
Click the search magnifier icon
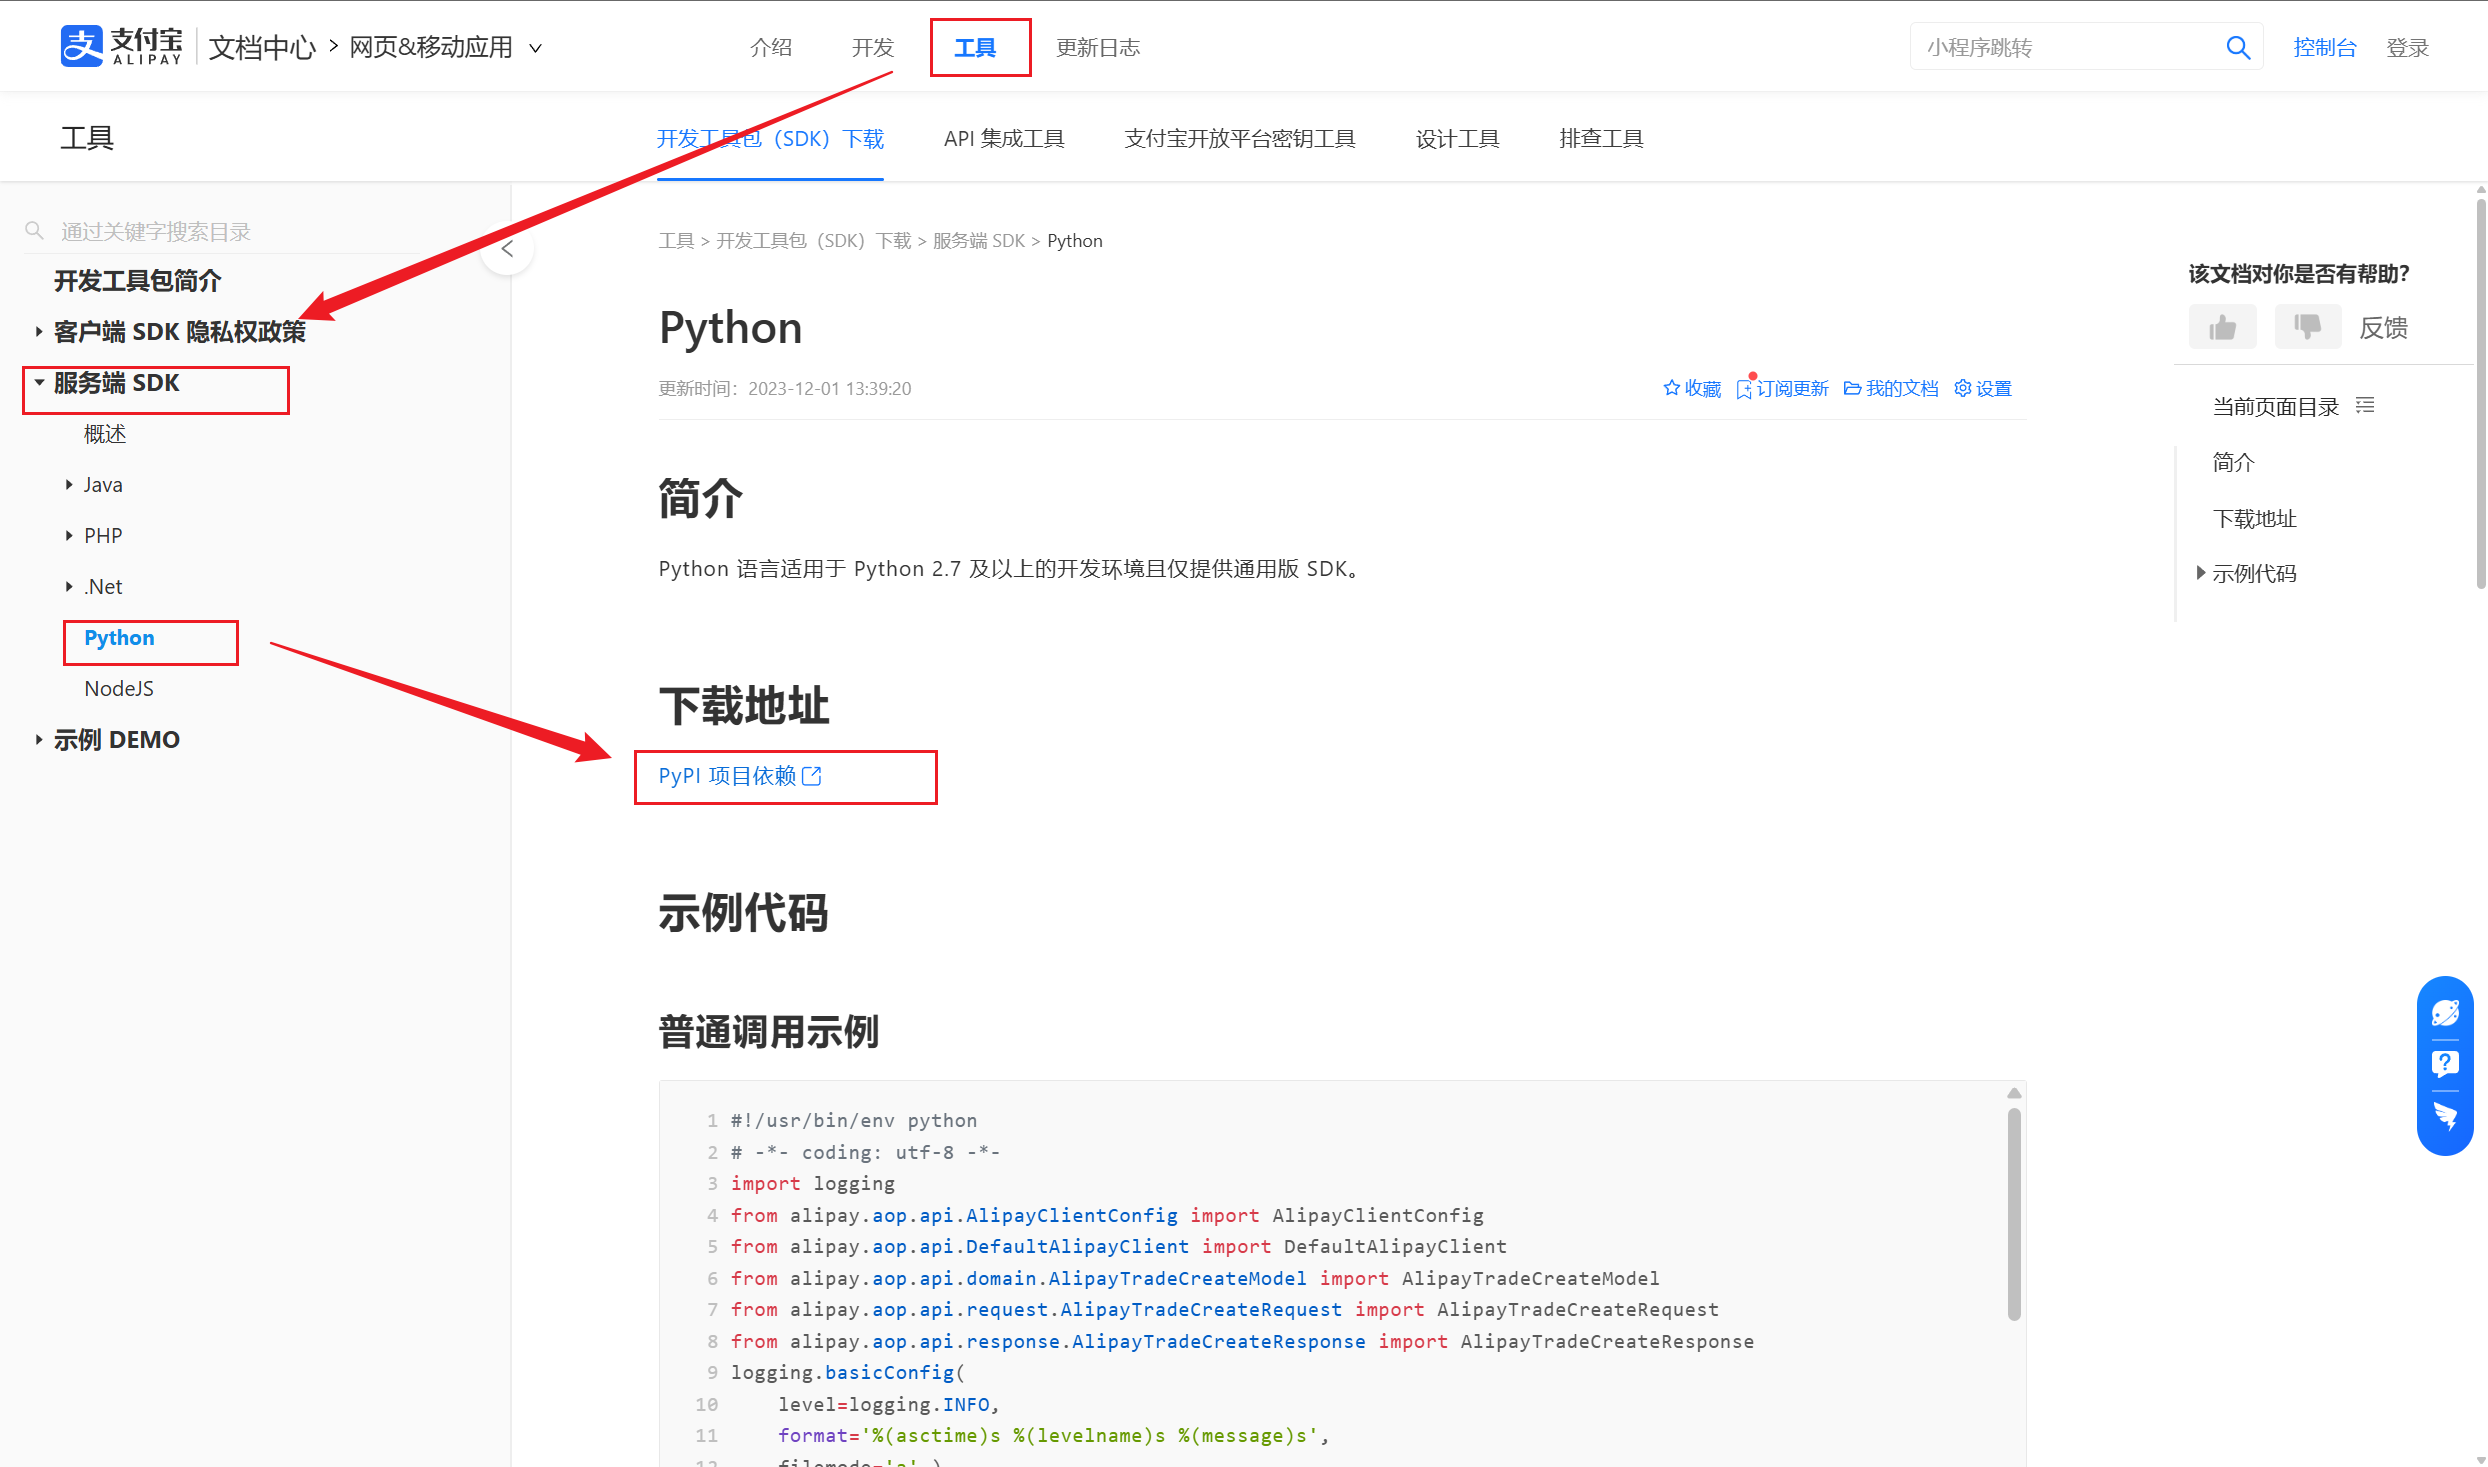click(x=2237, y=46)
